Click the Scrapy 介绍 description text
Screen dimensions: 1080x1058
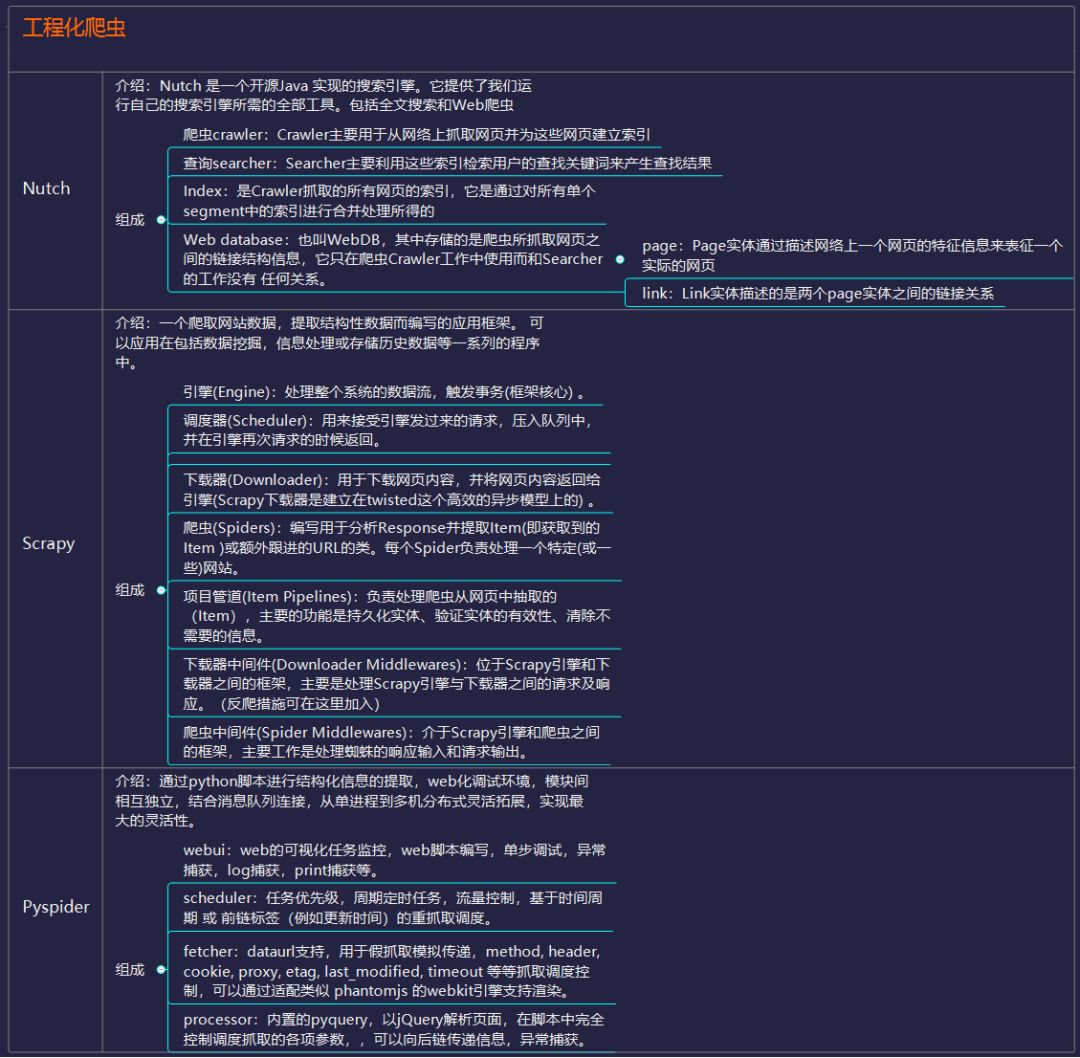[x=329, y=343]
